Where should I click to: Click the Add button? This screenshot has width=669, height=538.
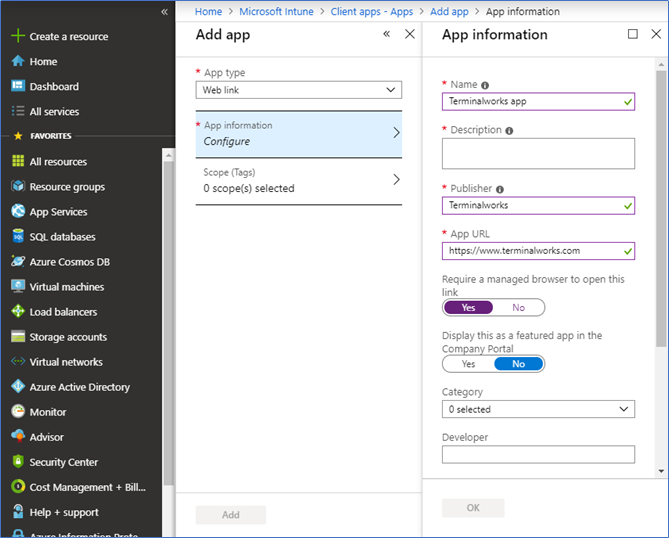pyautogui.click(x=230, y=515)
